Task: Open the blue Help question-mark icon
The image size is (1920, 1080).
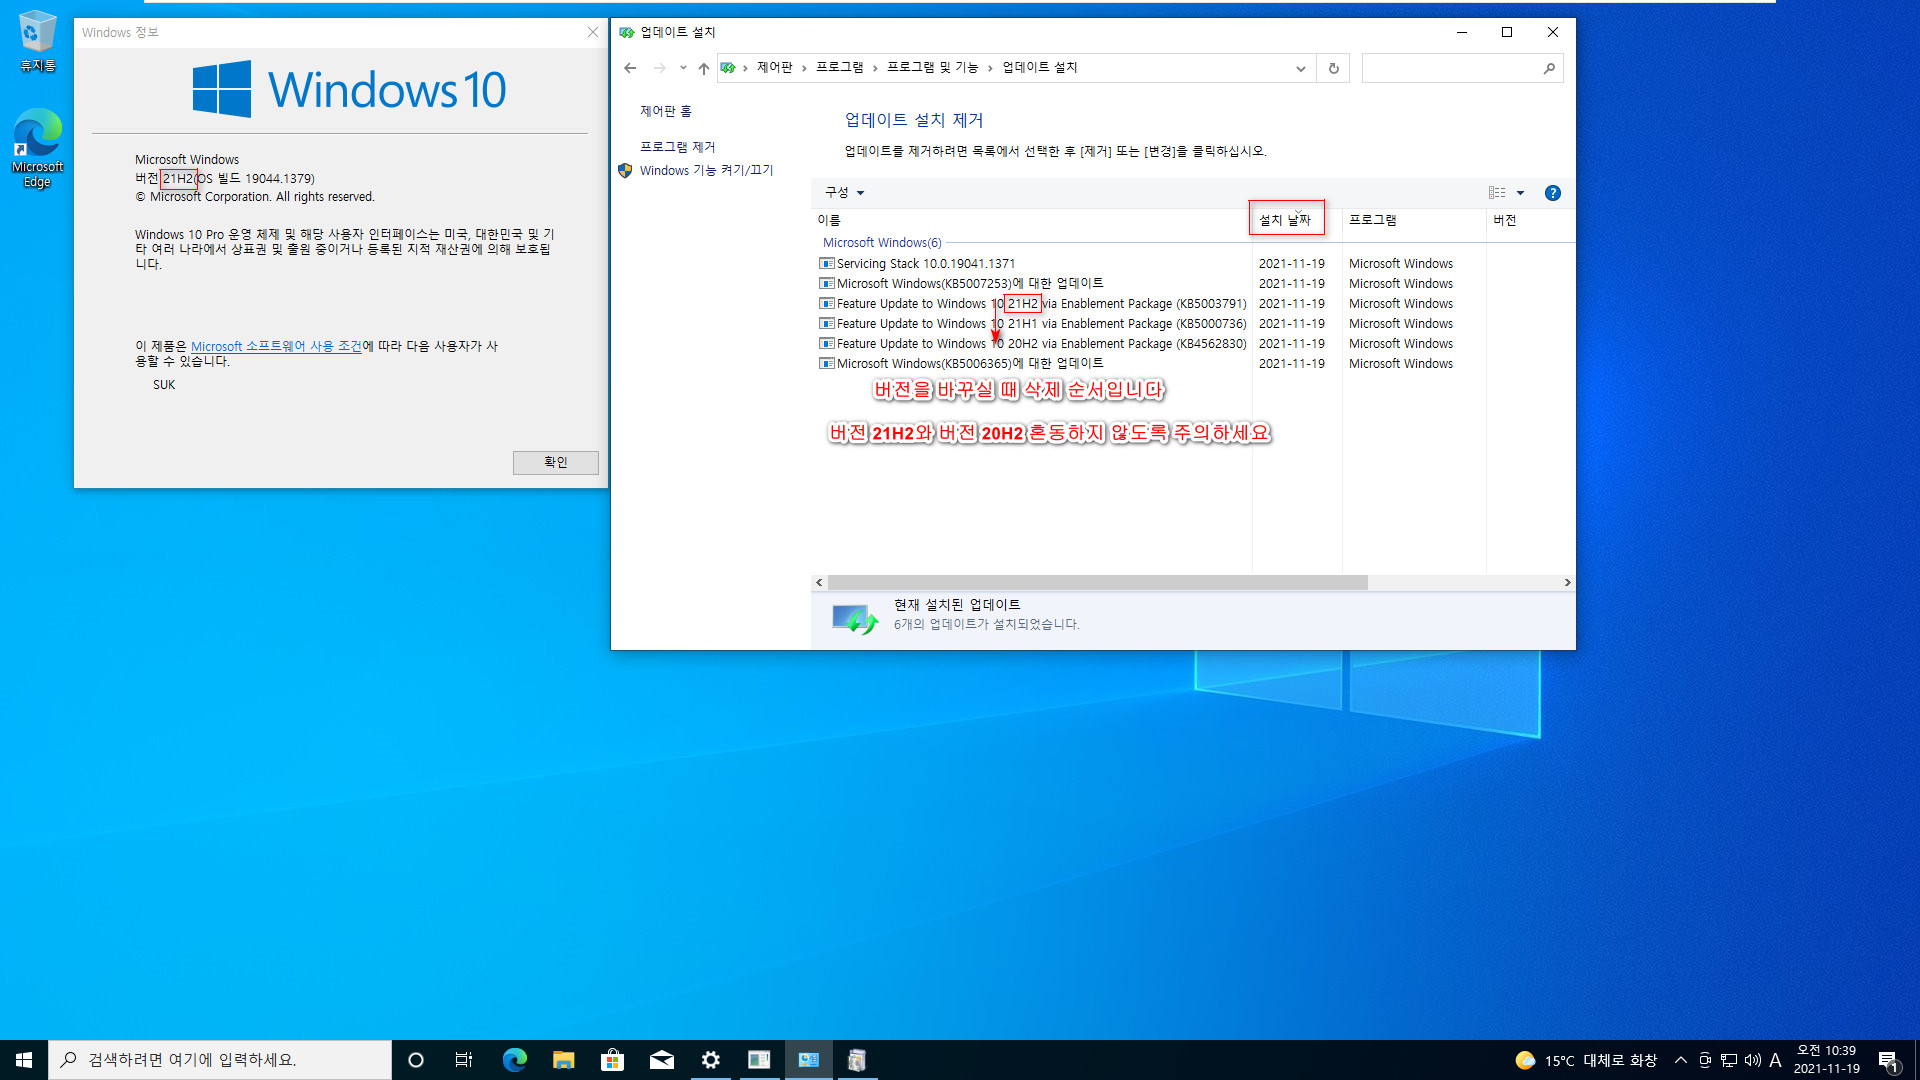Action: tap(1552, 193)
